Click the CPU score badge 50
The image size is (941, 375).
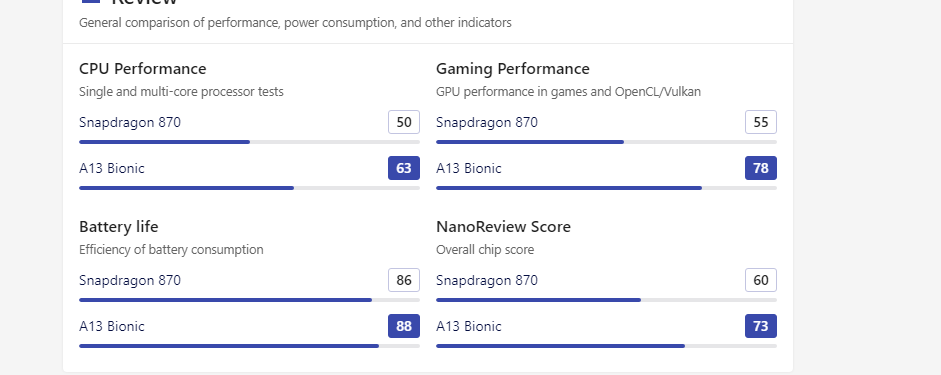pos(404,122)
